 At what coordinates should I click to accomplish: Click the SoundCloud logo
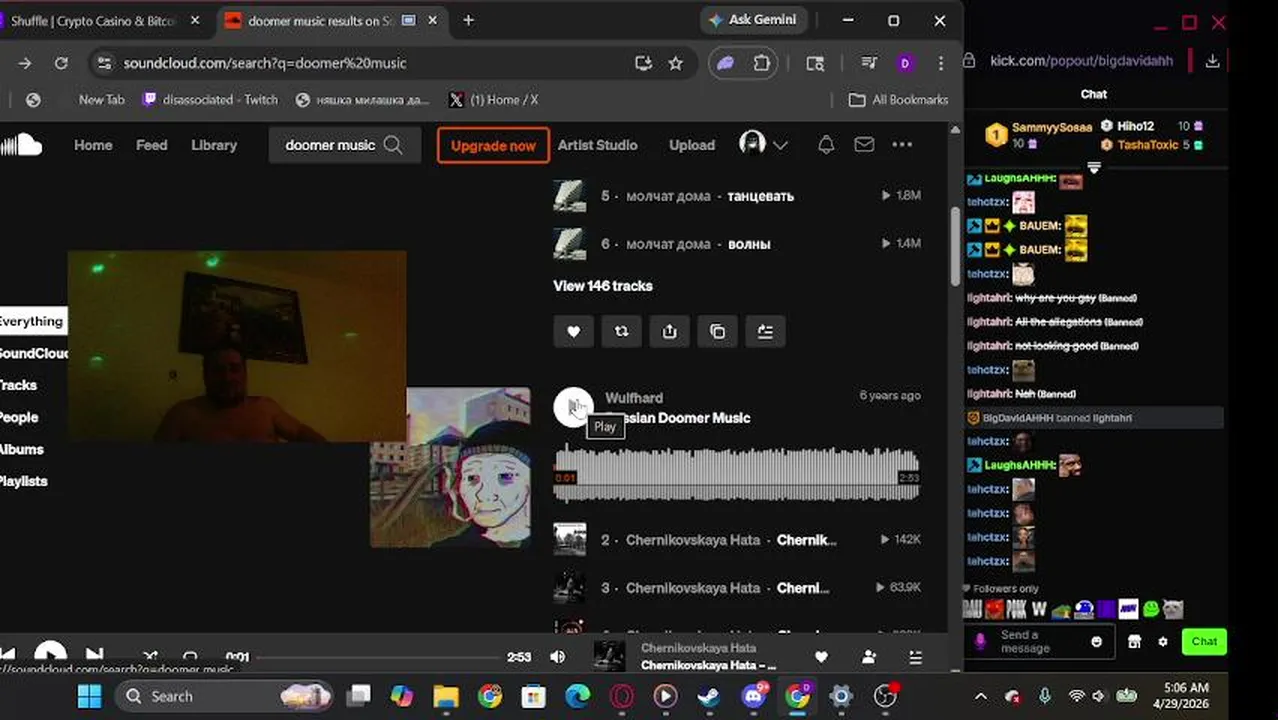pyautogui.click(x=21, y=145)
